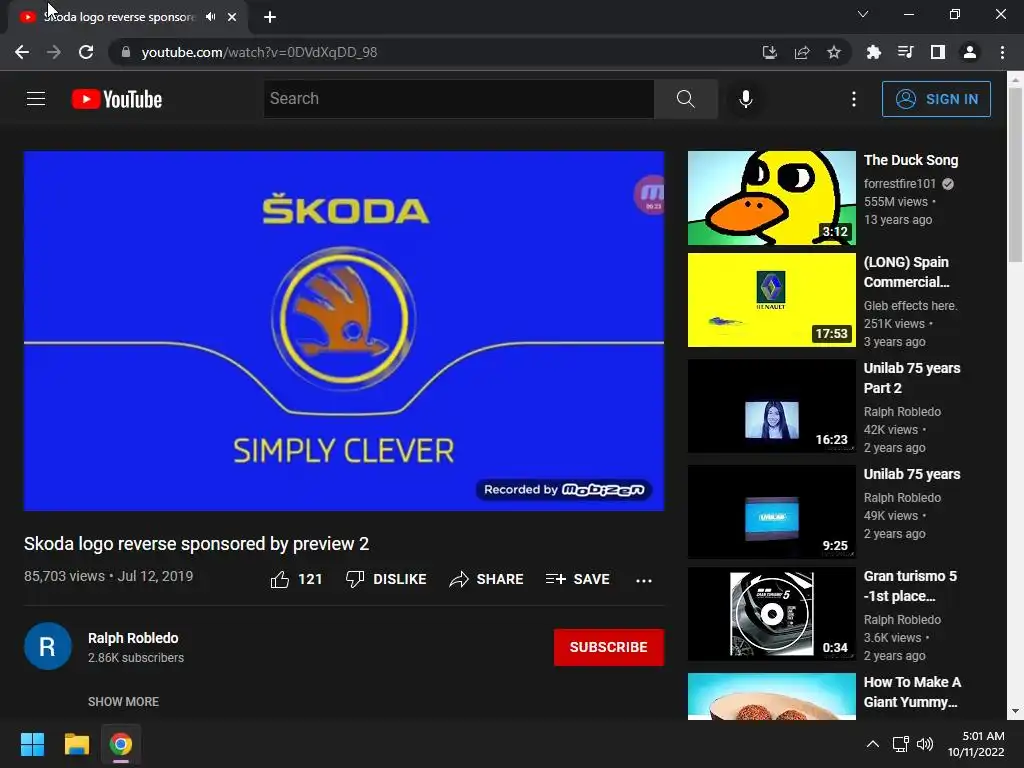Reload the YouTube page
Screen dimensions: 1024x768
click(86, 52)
